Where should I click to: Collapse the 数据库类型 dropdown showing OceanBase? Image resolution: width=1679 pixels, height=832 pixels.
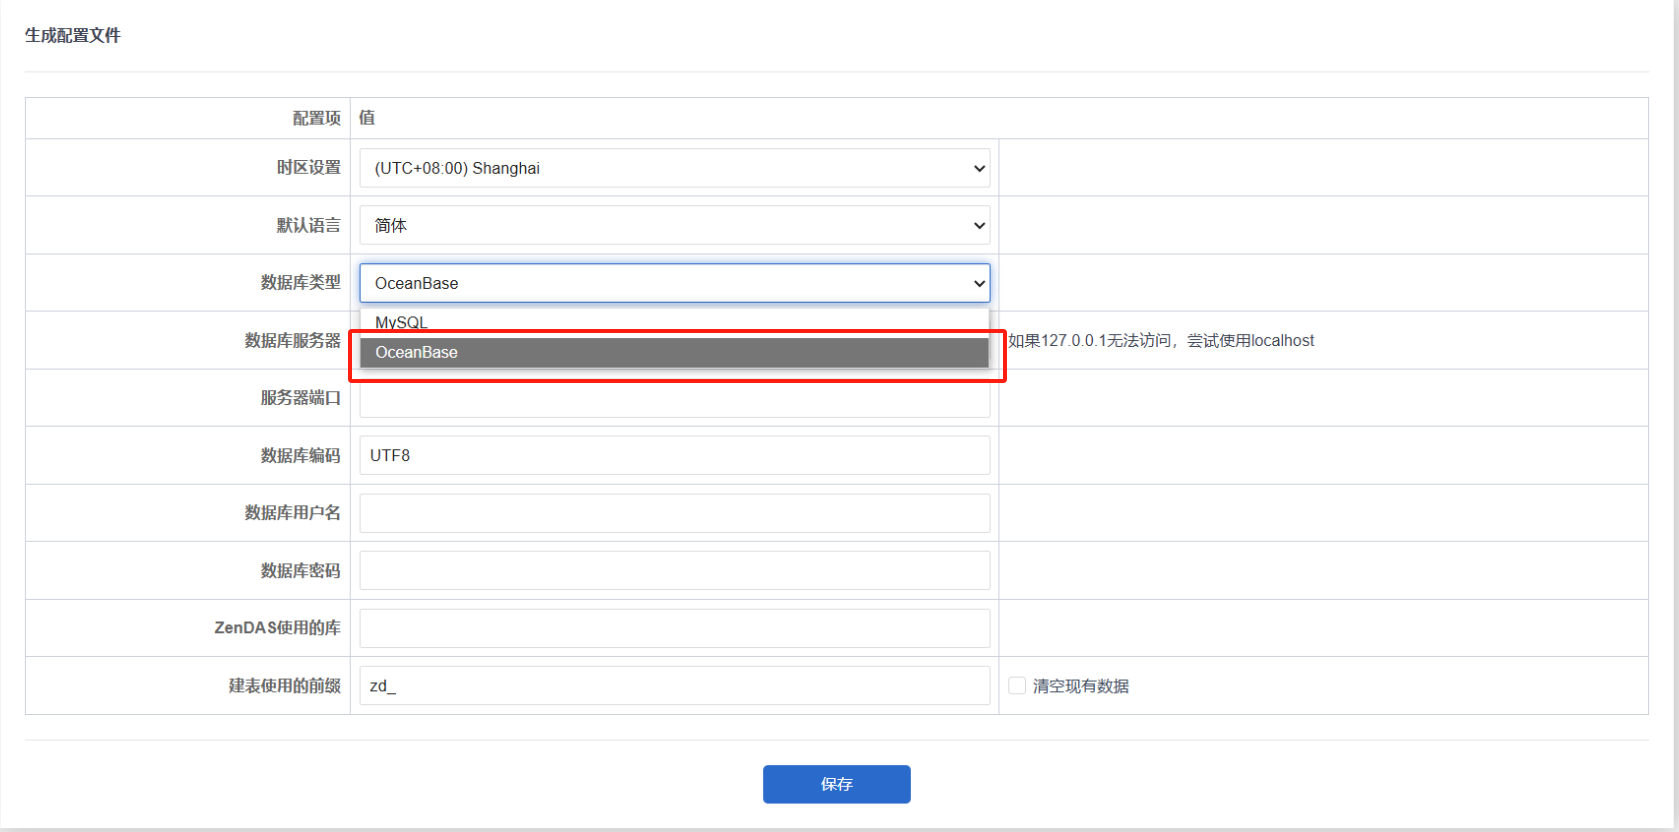[674, 283]
